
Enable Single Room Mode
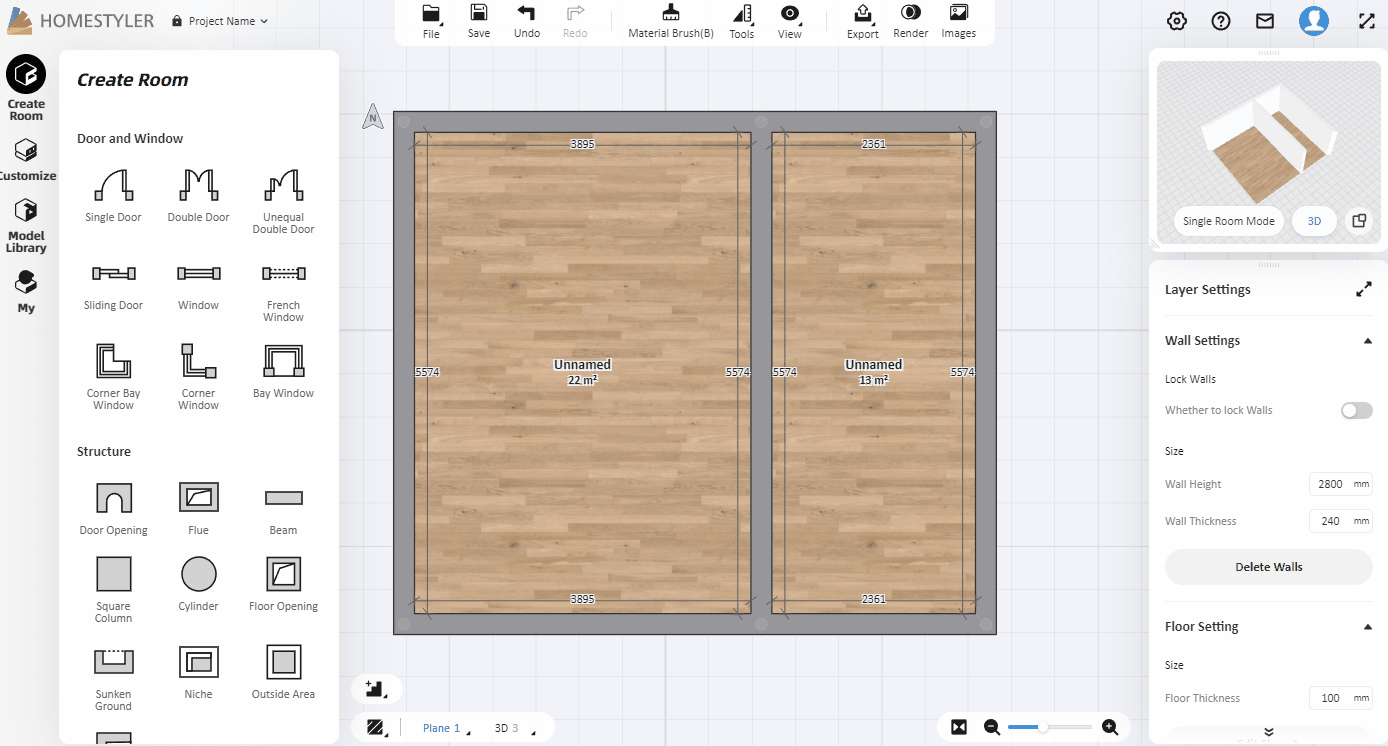coord(1228,221)
